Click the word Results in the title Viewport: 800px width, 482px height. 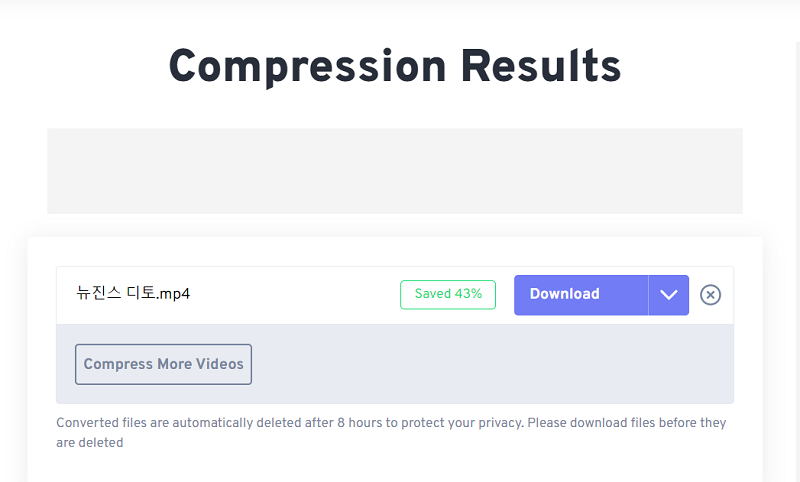pos(540,67)
